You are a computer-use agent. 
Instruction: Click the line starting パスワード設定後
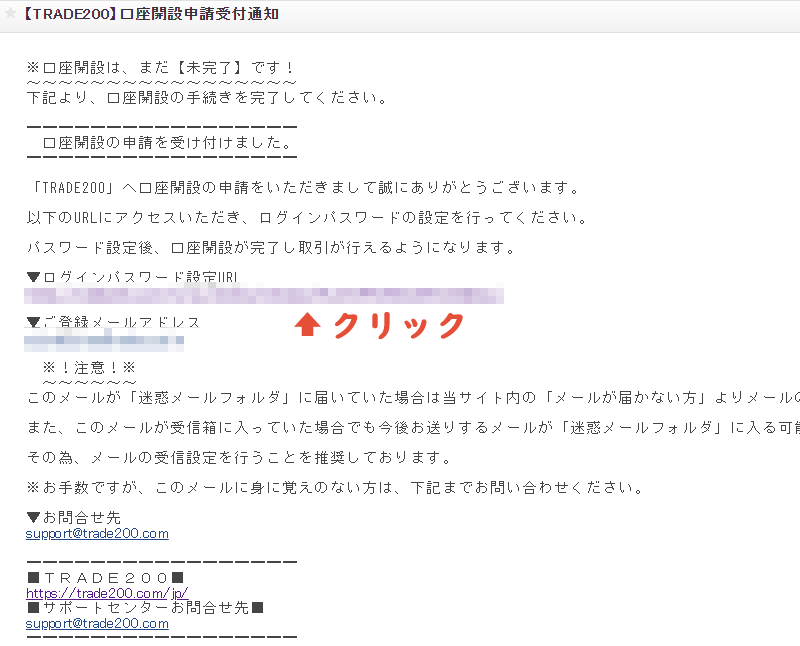click(x=272, y=248)
